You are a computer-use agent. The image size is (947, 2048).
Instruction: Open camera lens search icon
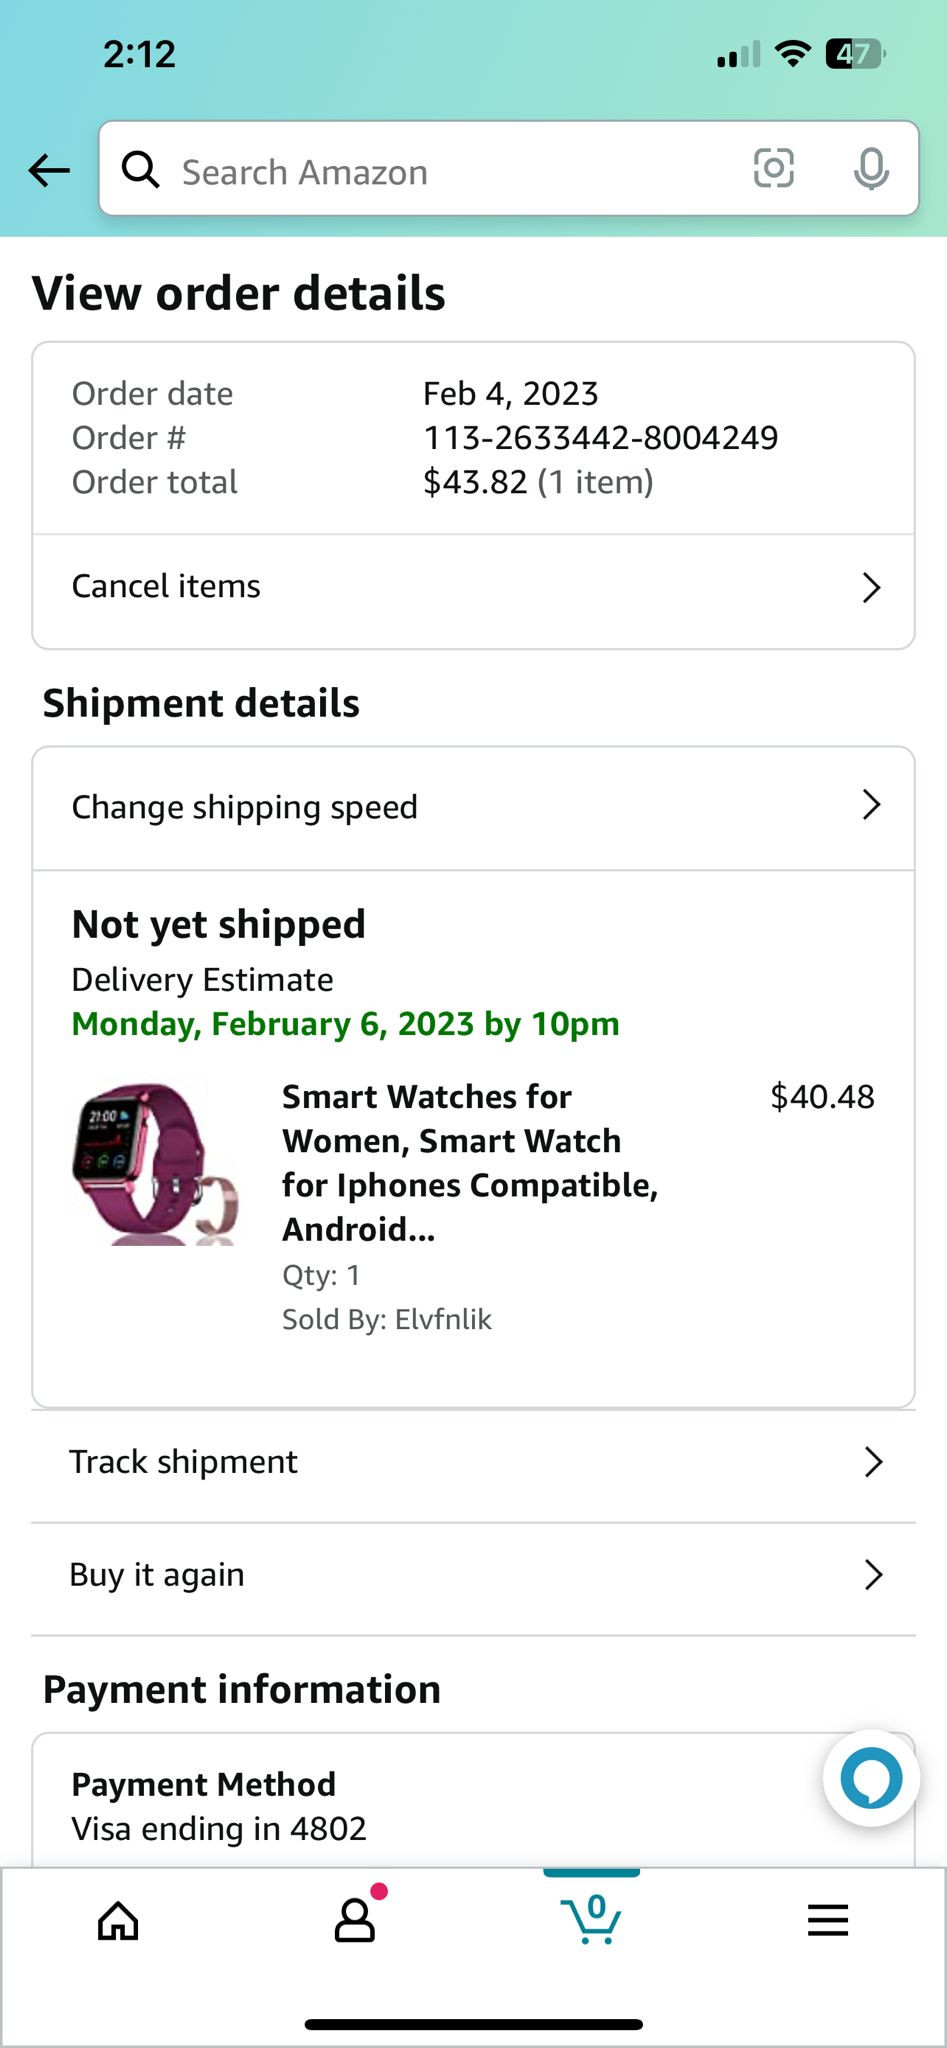click(773, 168)
